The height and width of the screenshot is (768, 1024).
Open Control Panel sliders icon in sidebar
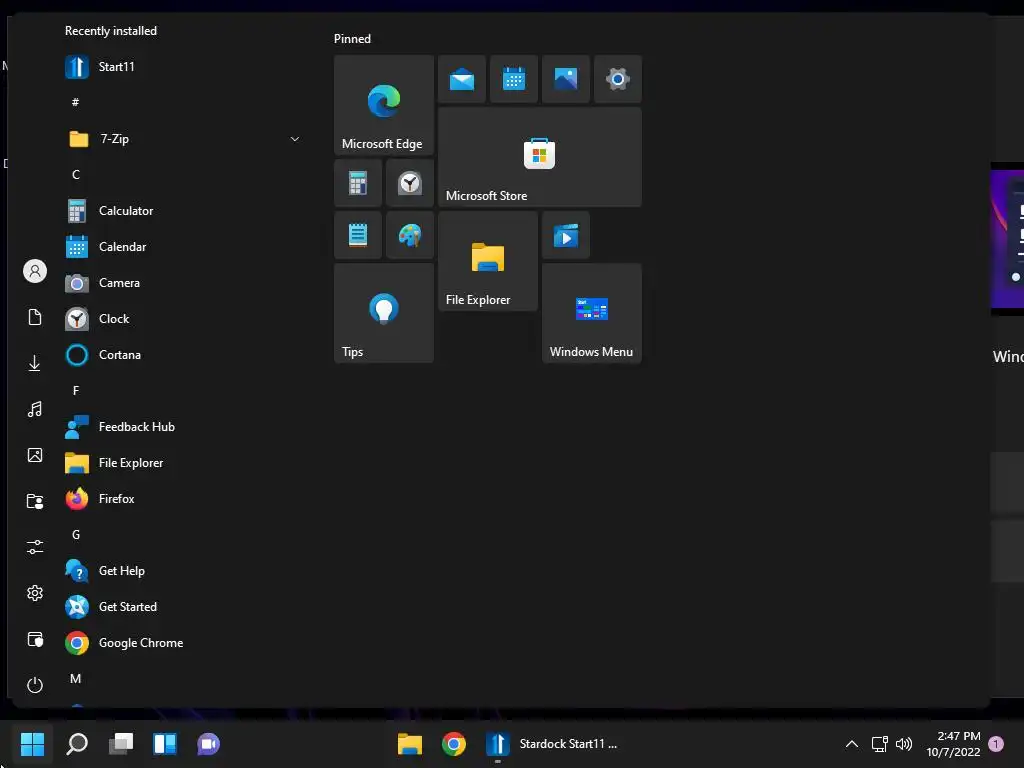click(x=35, y=547)
